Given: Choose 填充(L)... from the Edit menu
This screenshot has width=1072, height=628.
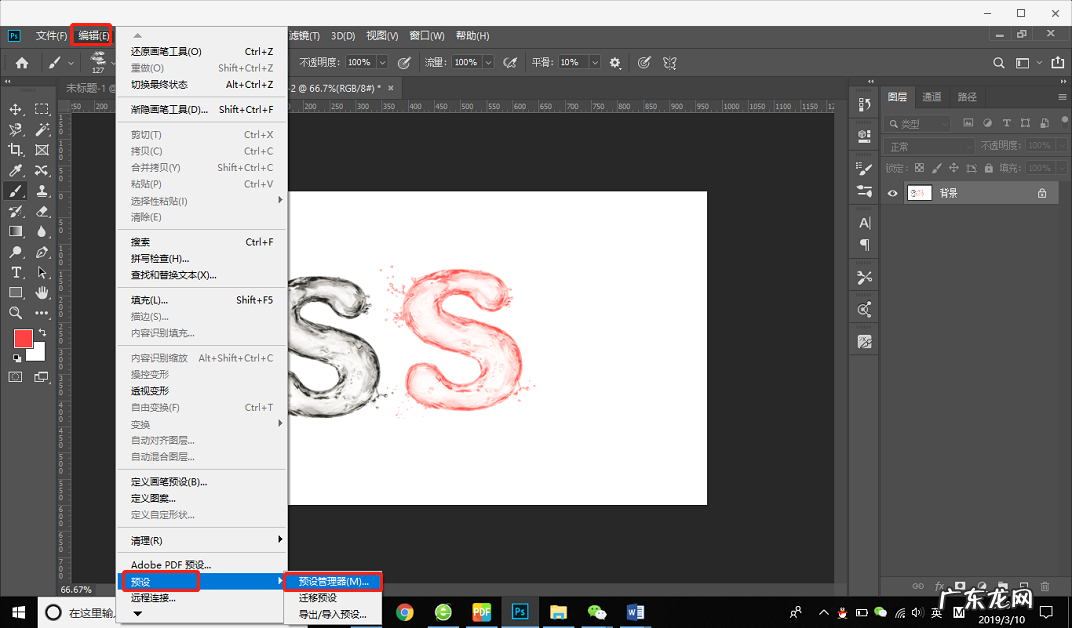Looking at the screenshot, I should [149, 300].
